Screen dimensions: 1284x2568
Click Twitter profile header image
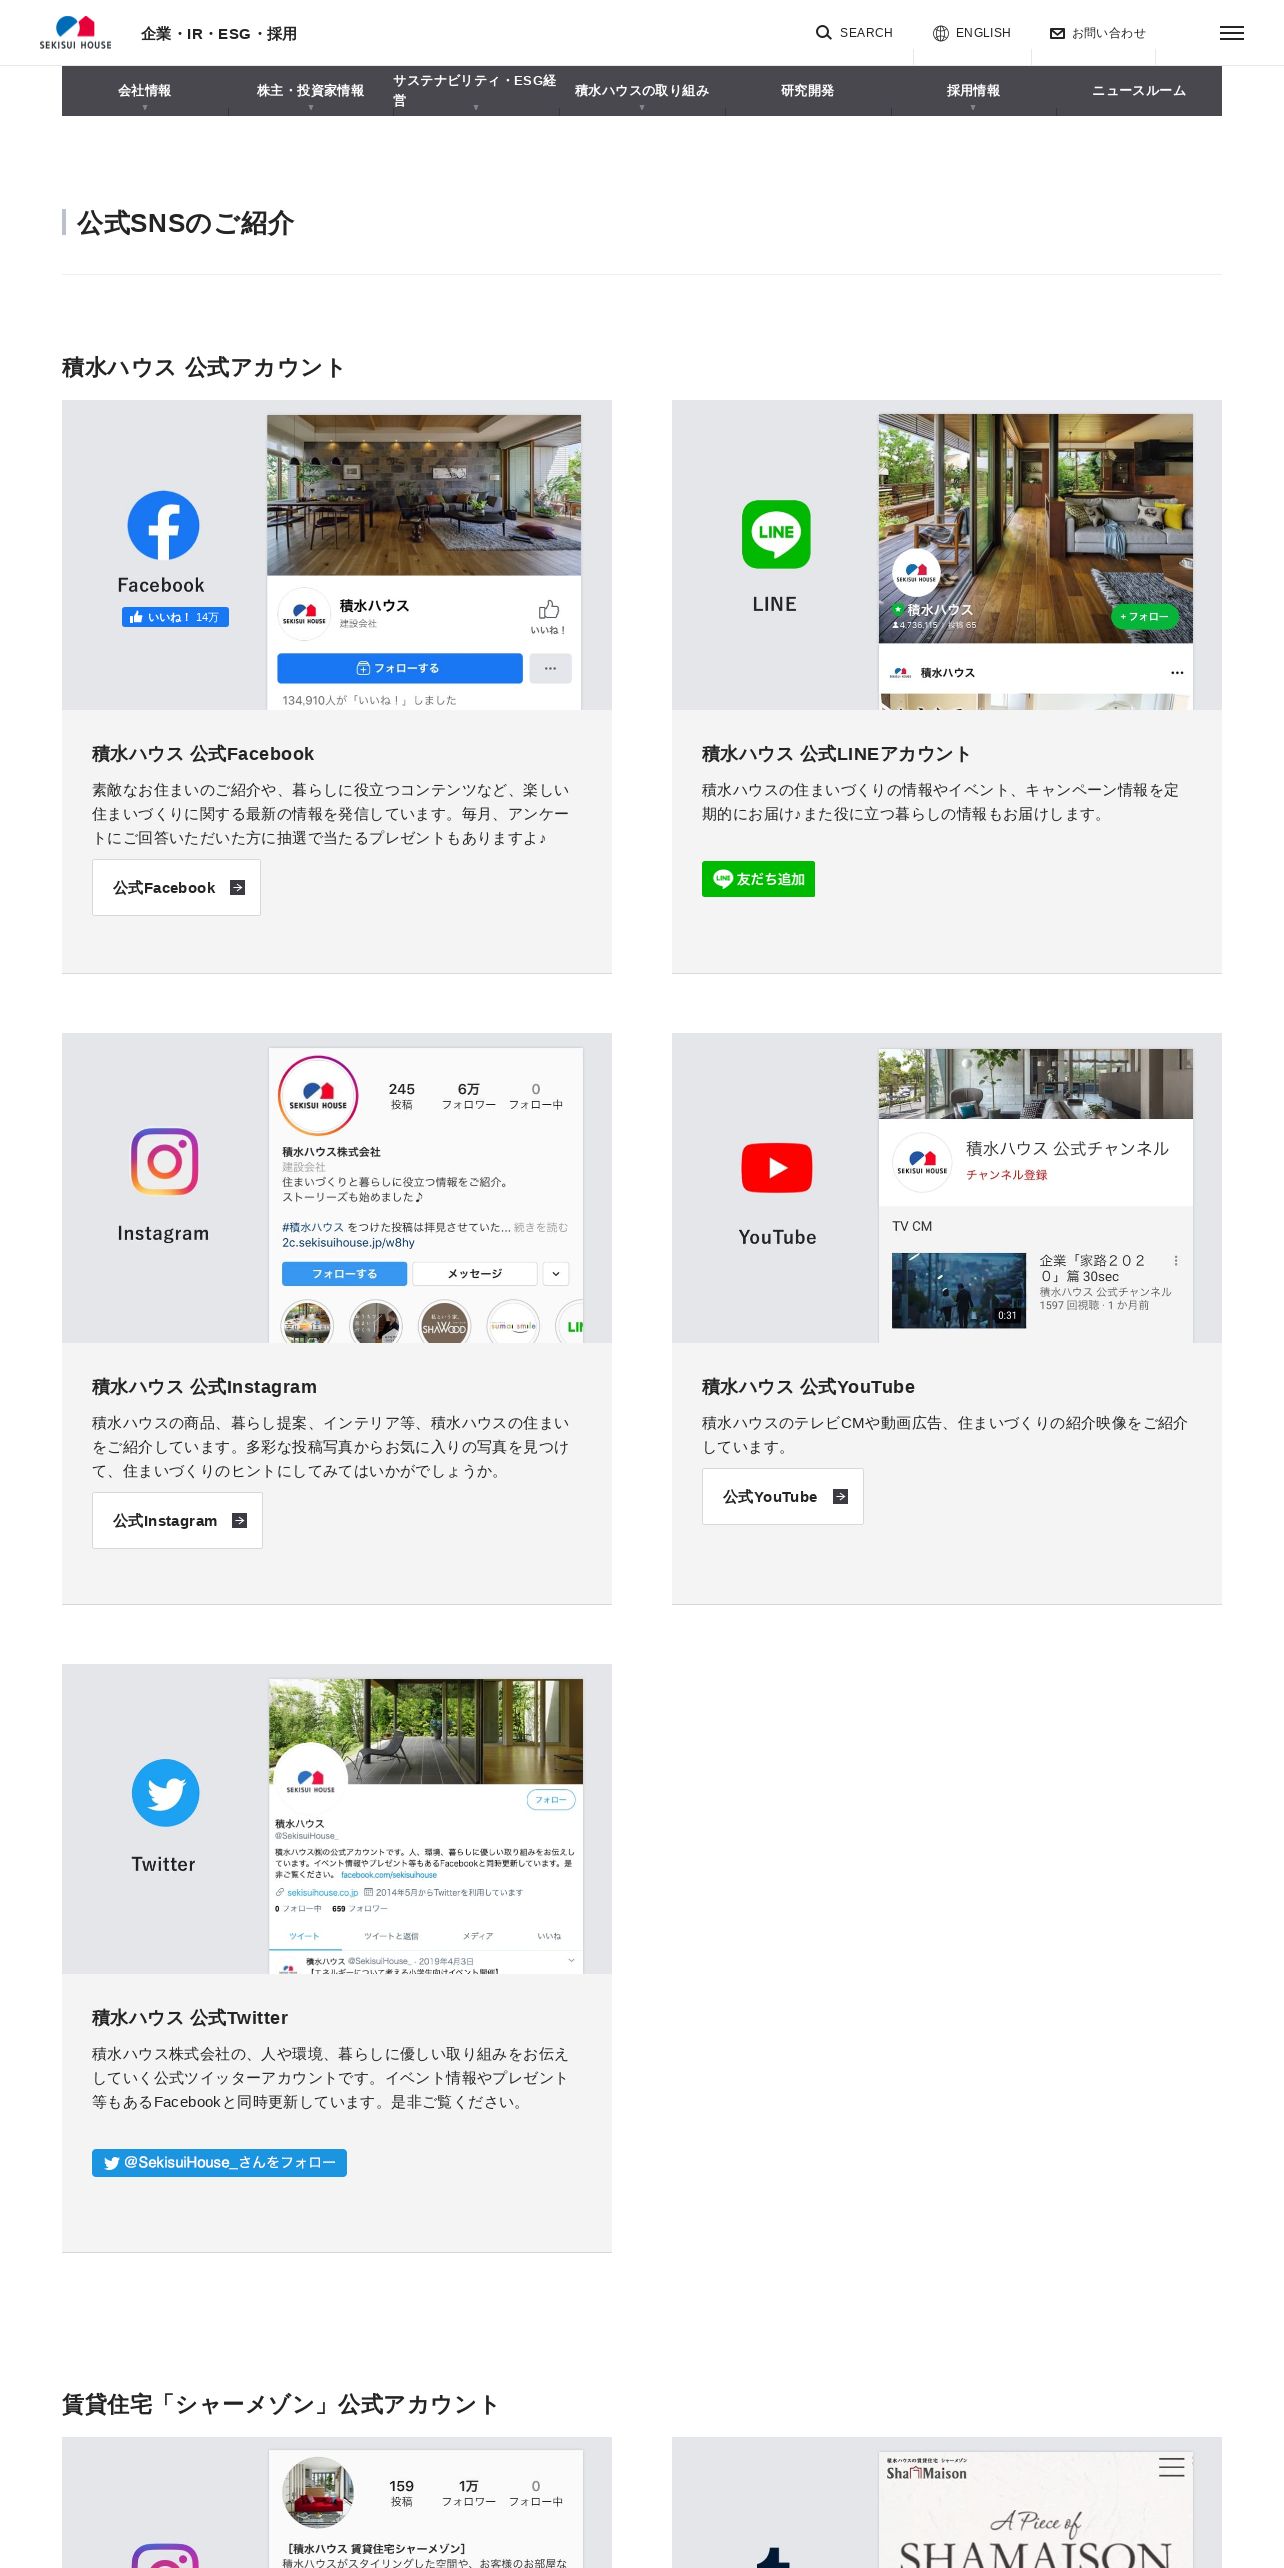point(426,1731)
